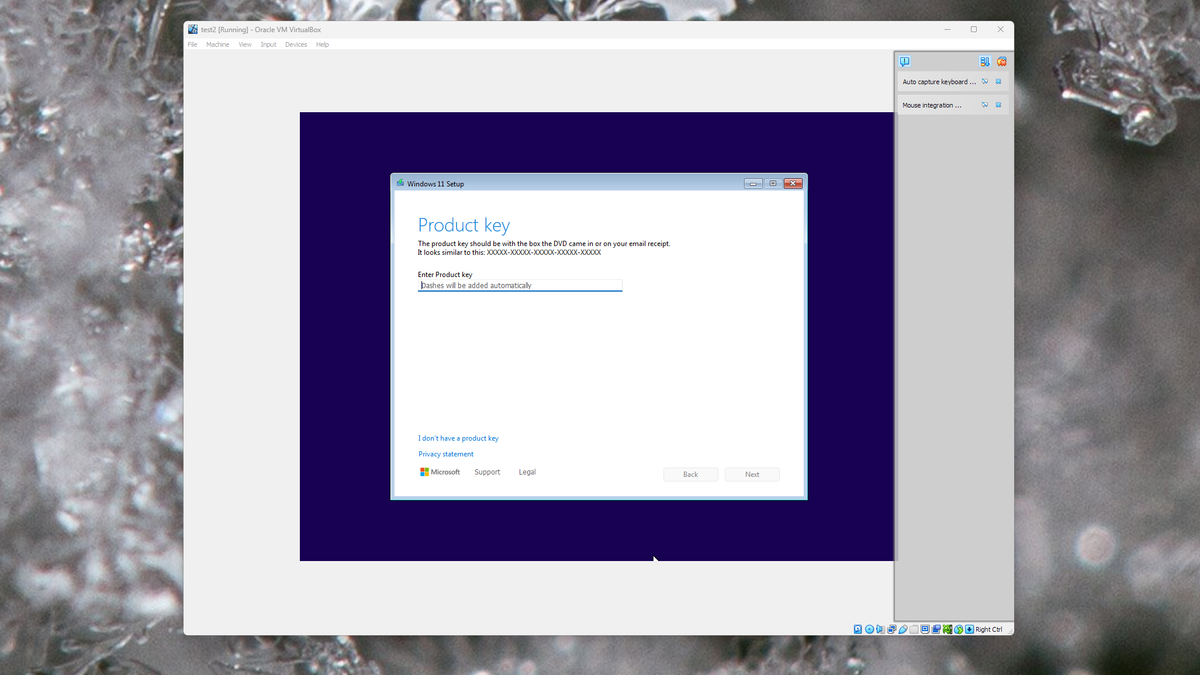Click inside the Enter Product key field
The height and width of the screenshot is (675, 1200).
520,285
